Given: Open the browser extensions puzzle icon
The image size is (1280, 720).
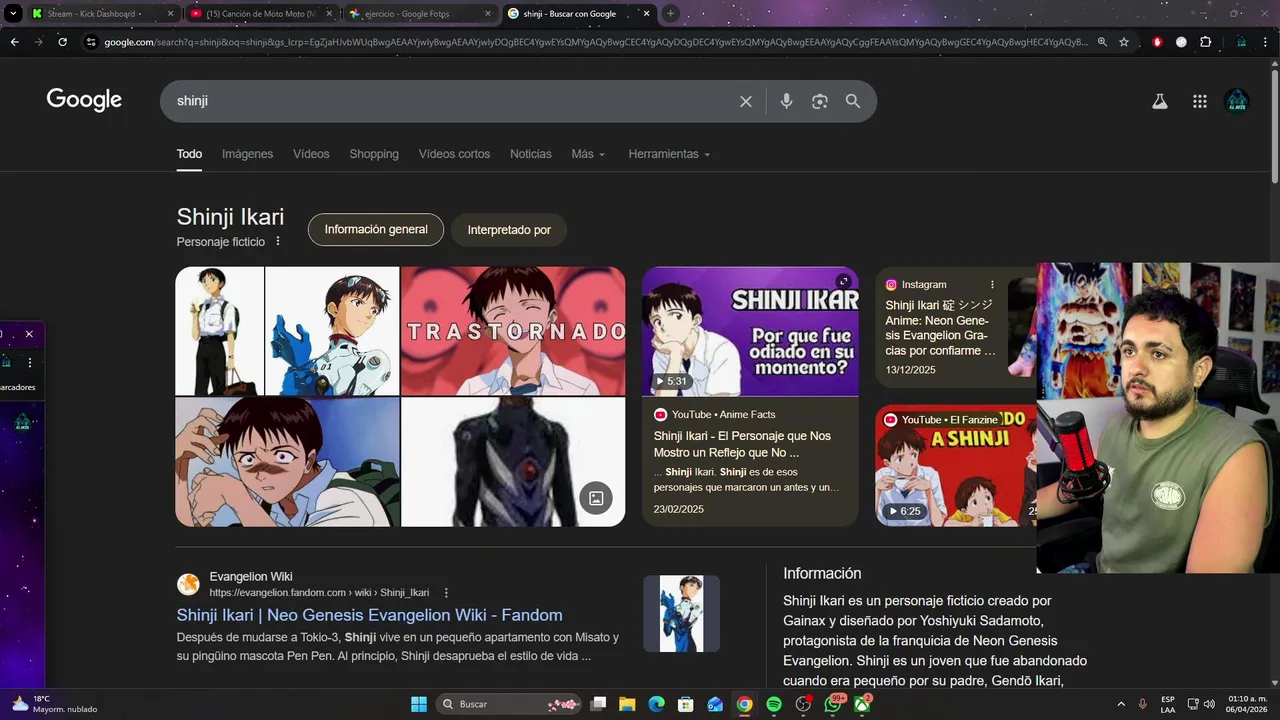Looking at the screenshot, I should (x=1206, y=42).
